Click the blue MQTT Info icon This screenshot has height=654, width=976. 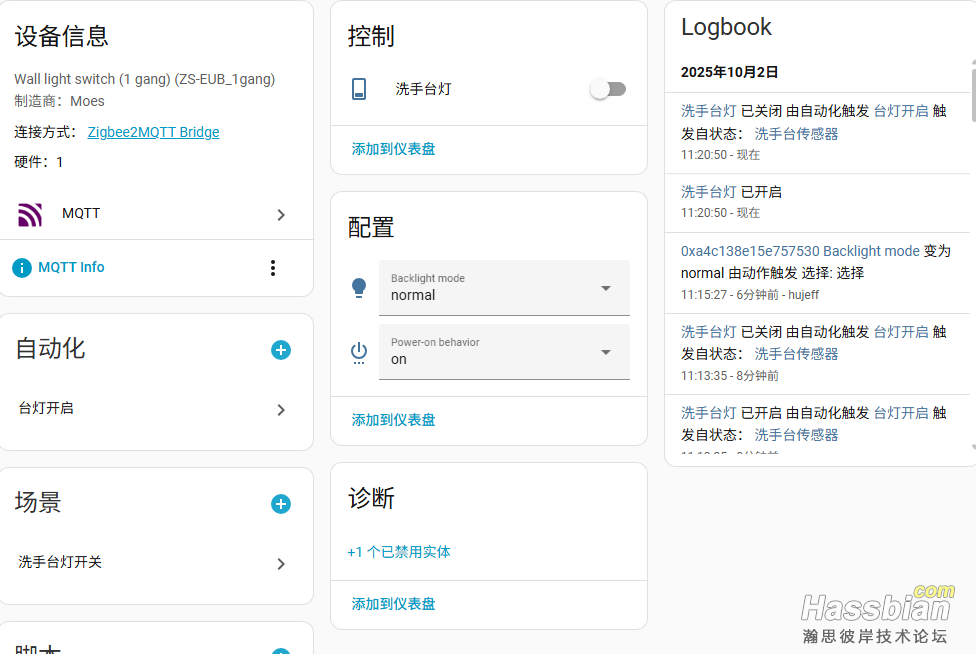[x=22, y=268]
